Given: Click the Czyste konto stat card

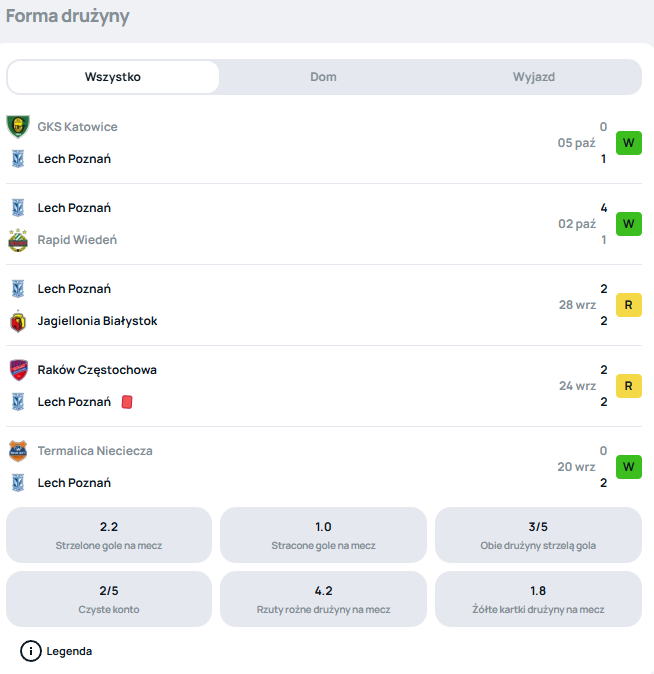Looking at the screenshot, I should click(x=109, y=599).
